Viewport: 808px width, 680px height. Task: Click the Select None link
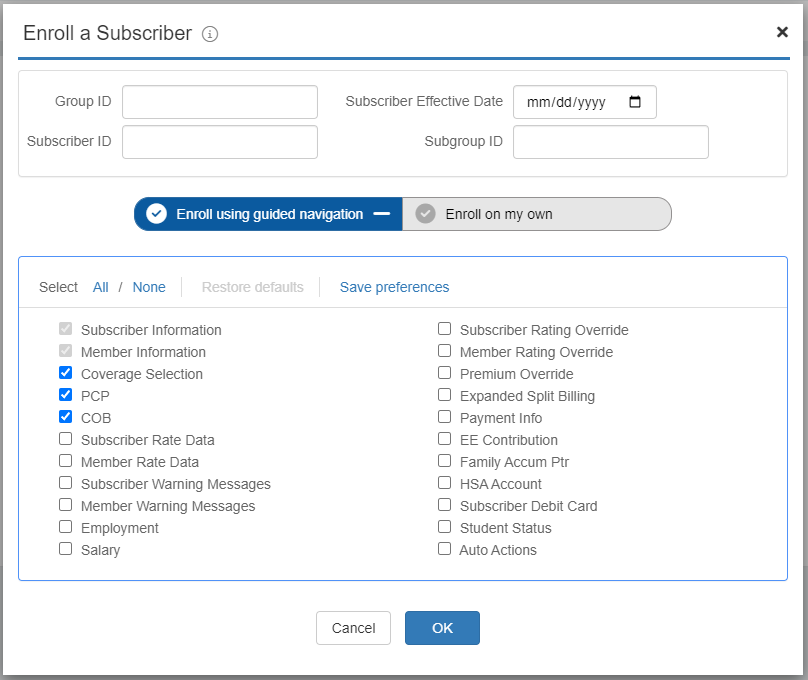pyautogui.click(x=149, y=287)
